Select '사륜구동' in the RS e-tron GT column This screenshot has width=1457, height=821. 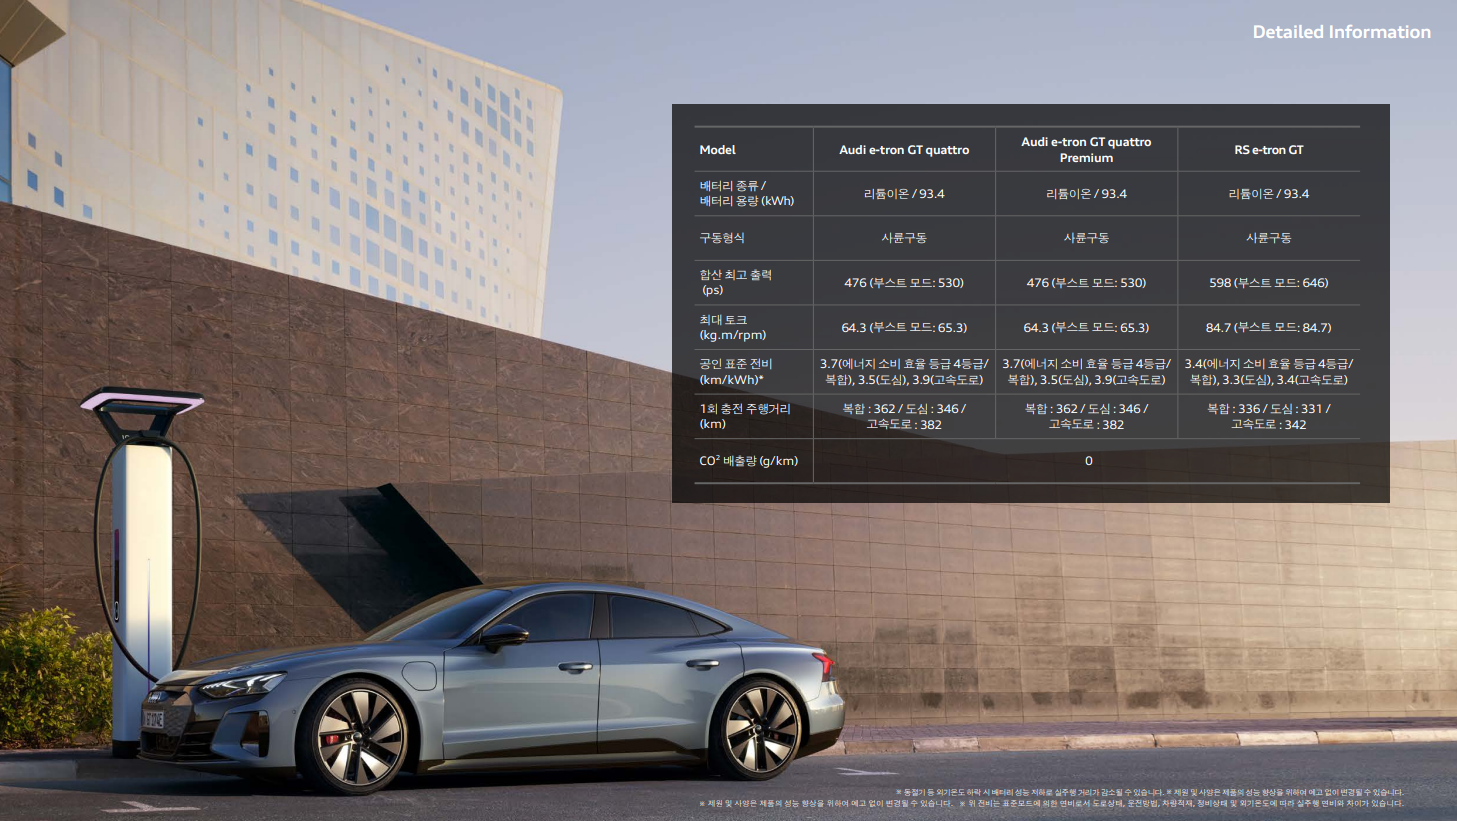[1268, 238]
